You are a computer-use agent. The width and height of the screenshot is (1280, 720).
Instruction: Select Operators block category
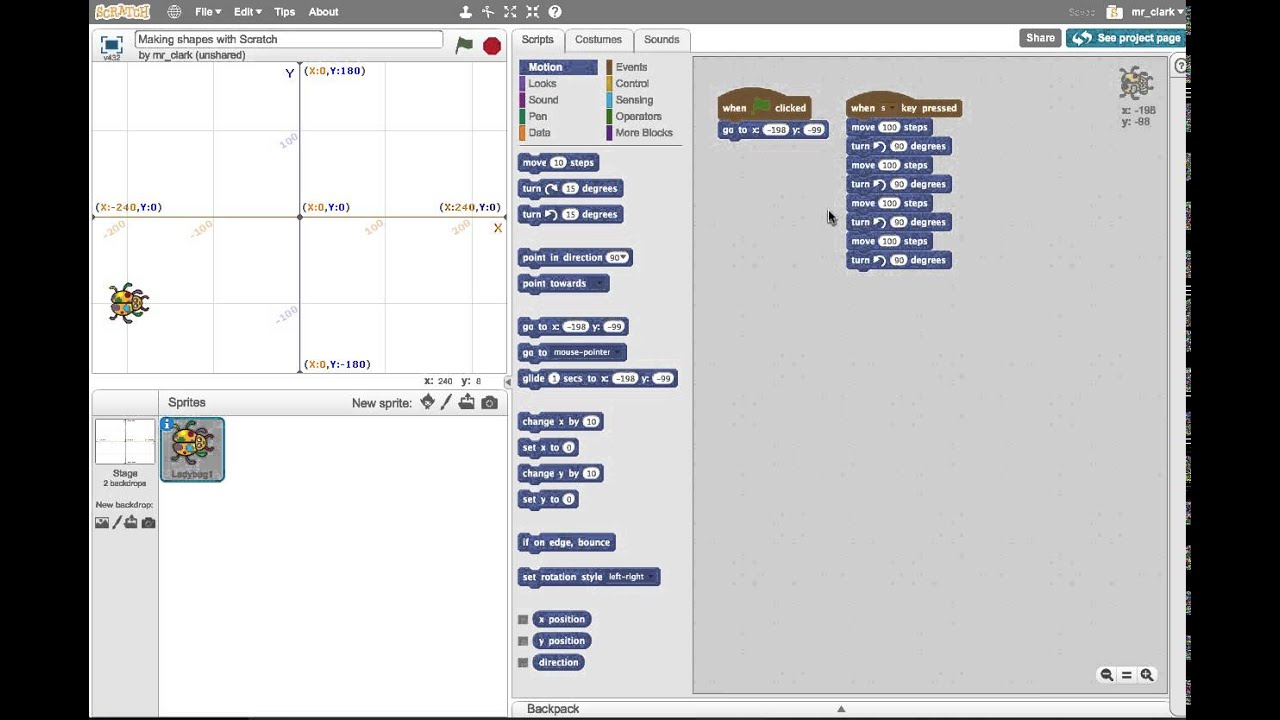point(638,116)
